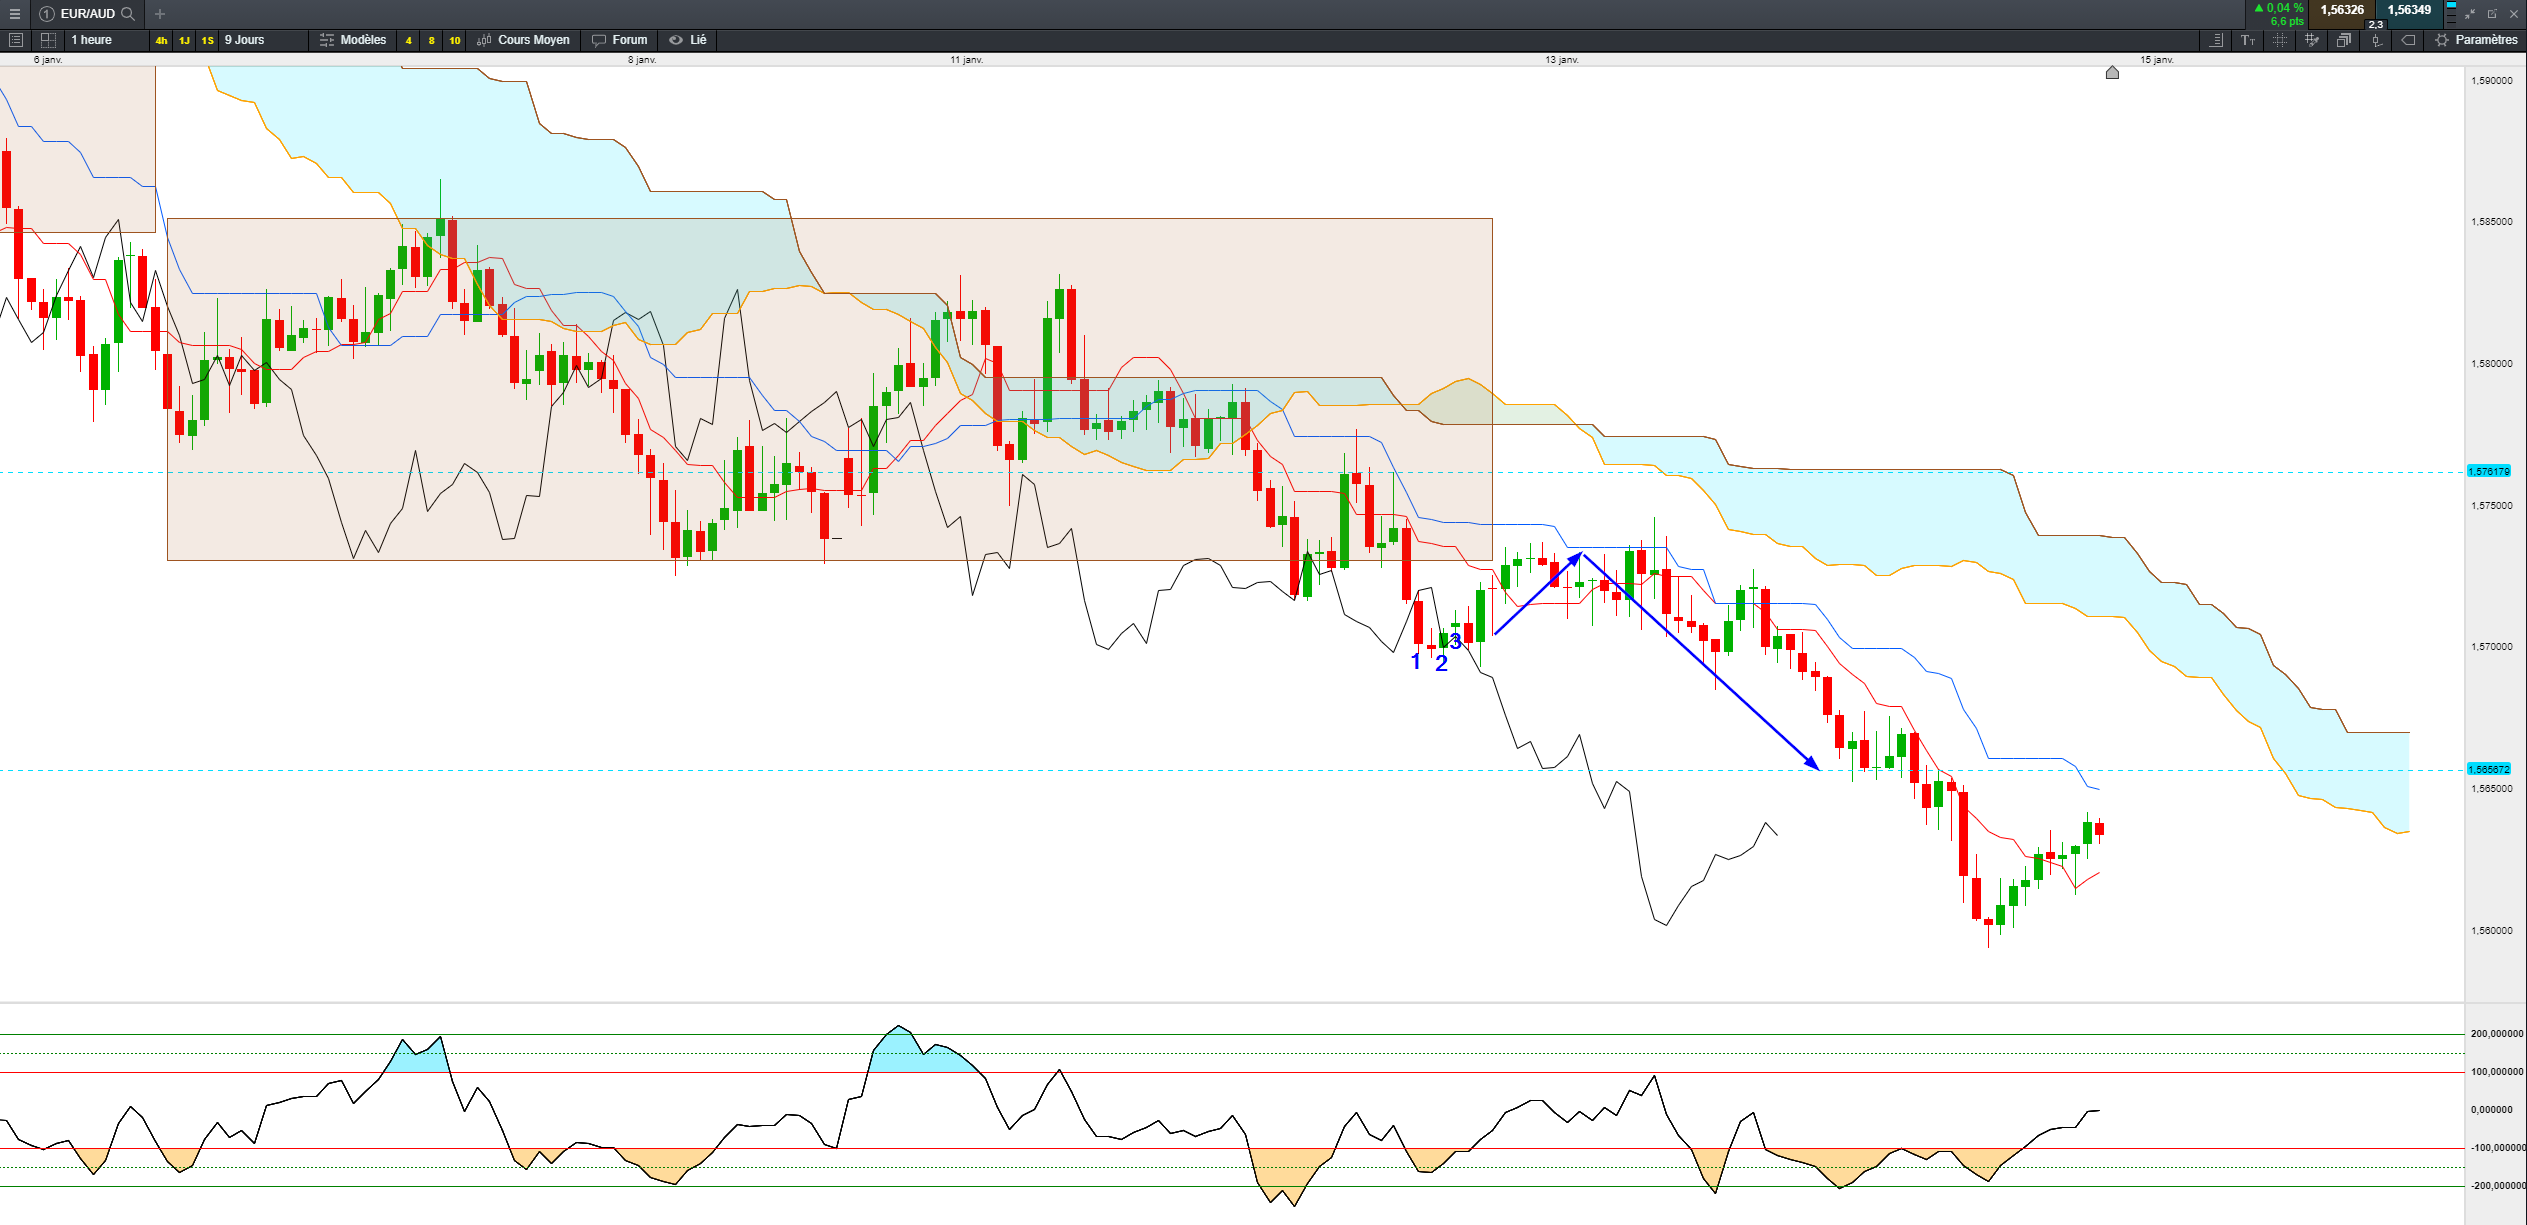Shrink the chart with inward arrows icon
This screenshot has width=2527, height=1225.
(x=2470, y=14)
